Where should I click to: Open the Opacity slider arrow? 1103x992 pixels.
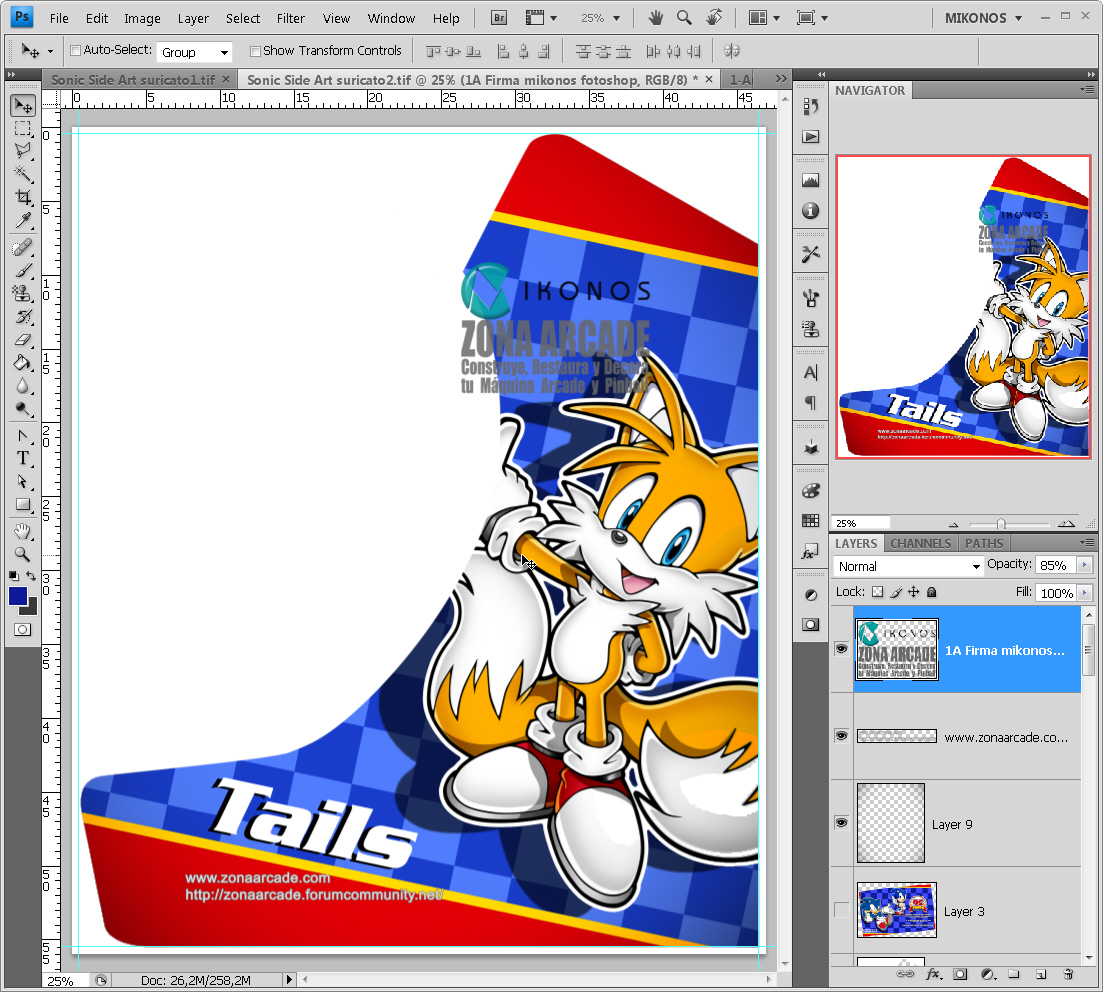click(x=1084, y=565)
